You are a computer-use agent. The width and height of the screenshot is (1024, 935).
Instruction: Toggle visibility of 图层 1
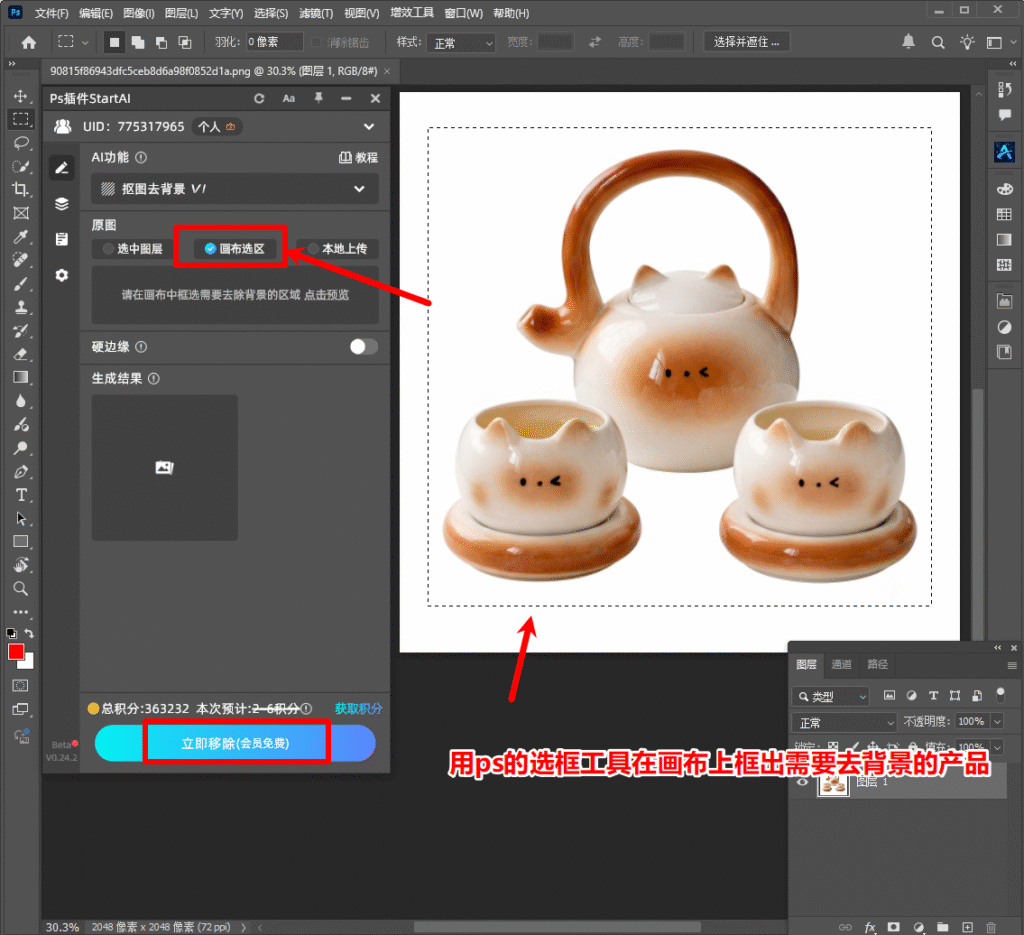click(x=802, y=782)
